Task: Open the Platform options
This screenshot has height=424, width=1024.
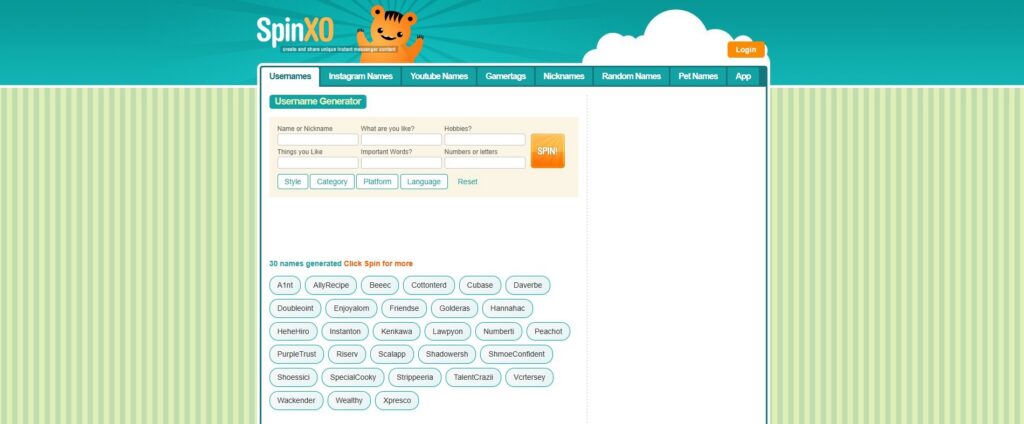Action: pos(377,182)
